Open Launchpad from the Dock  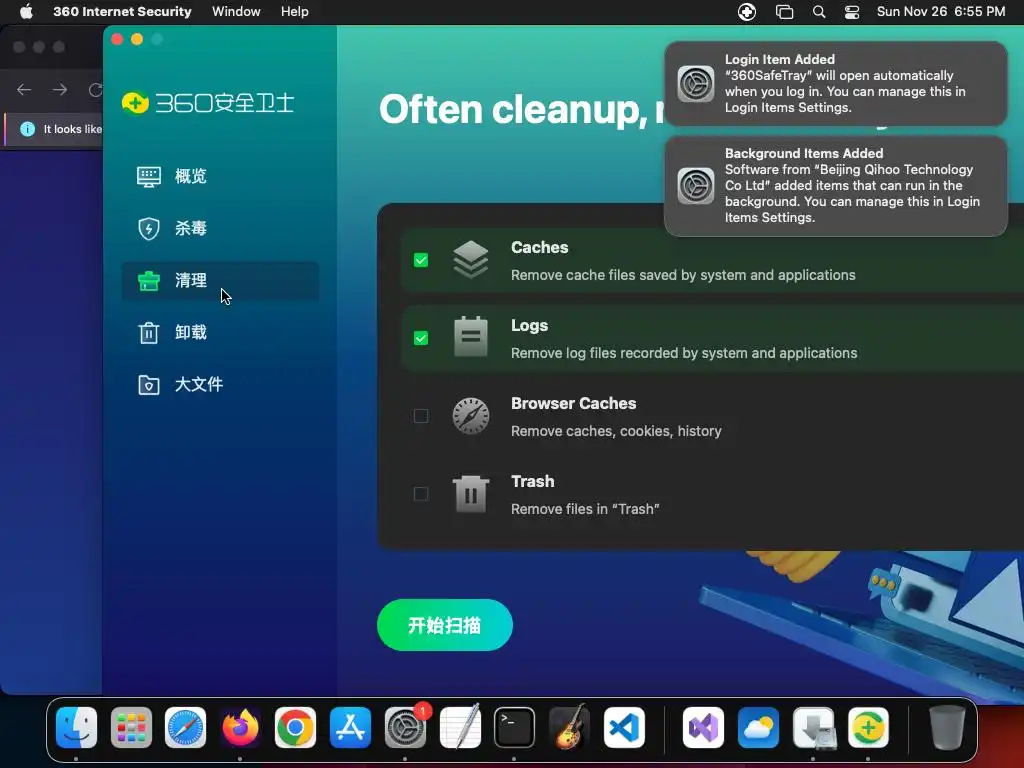coord(131,728)
